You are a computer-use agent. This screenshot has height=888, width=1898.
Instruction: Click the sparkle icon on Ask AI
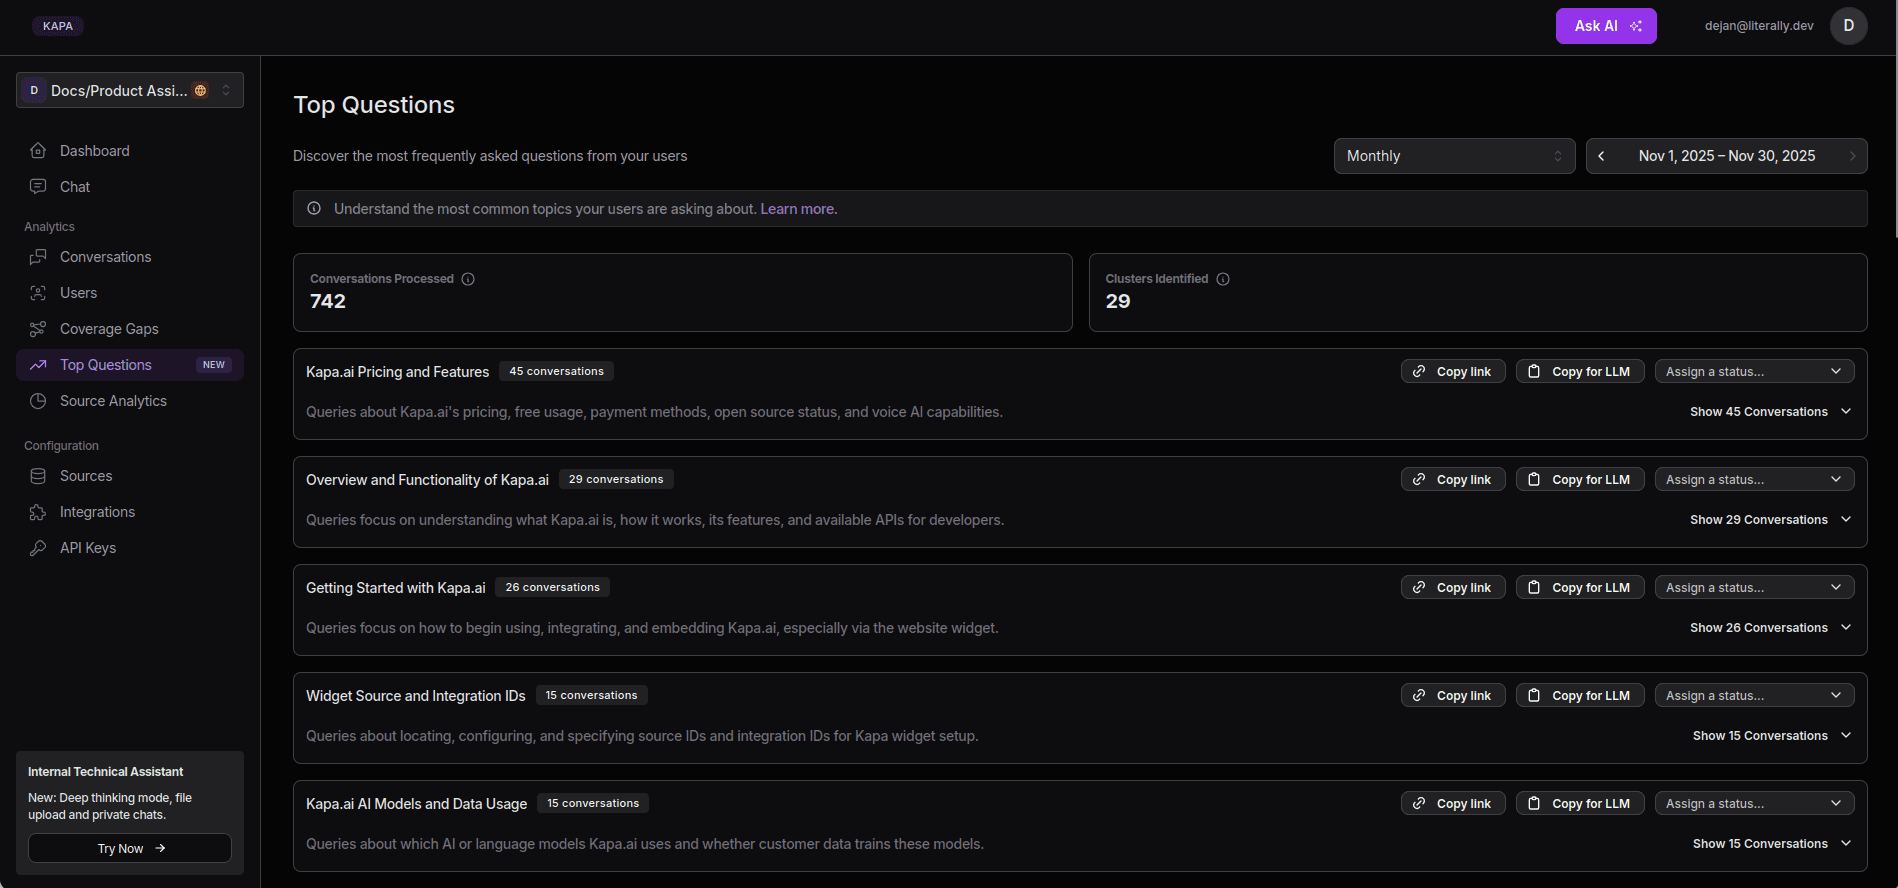(x=1636, y=26)
